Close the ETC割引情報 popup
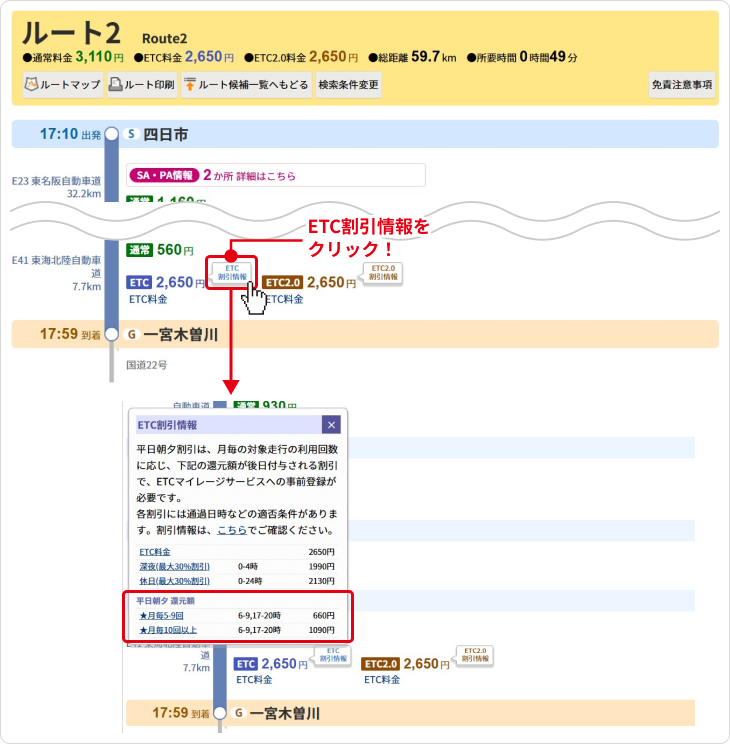This screenshot has width=730, height=744. [331, 425]
